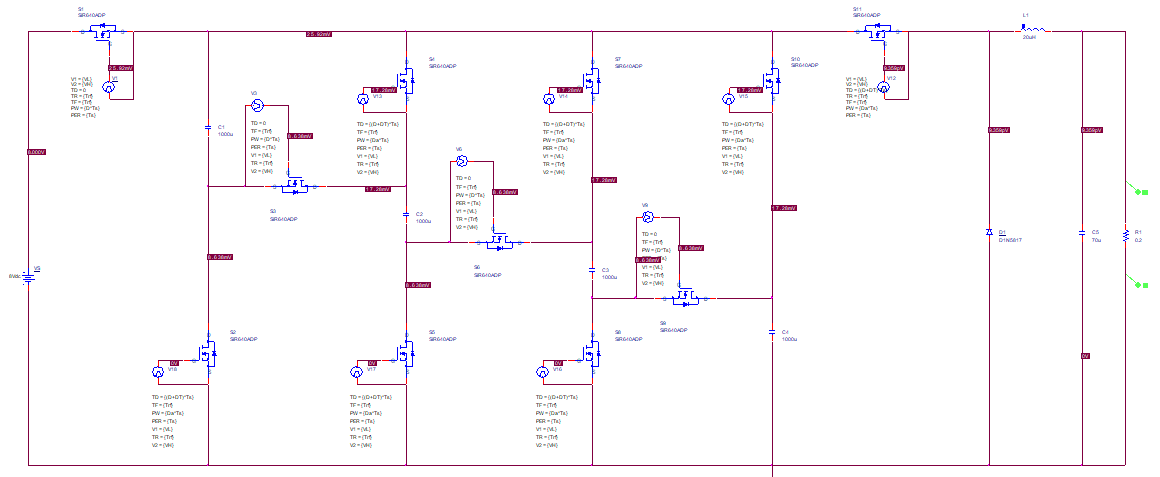Select diode D1 symbol
The width and height of the screenshot is (1160, 477).
(x=990, y=232)
